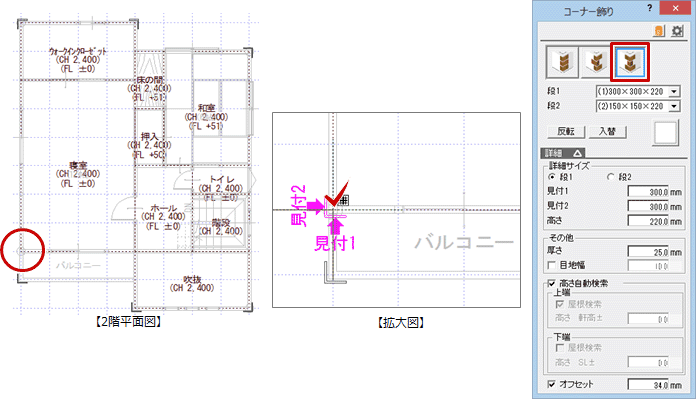Open the 段2 size dropdown
696x399 pixels.
point(674,106)
